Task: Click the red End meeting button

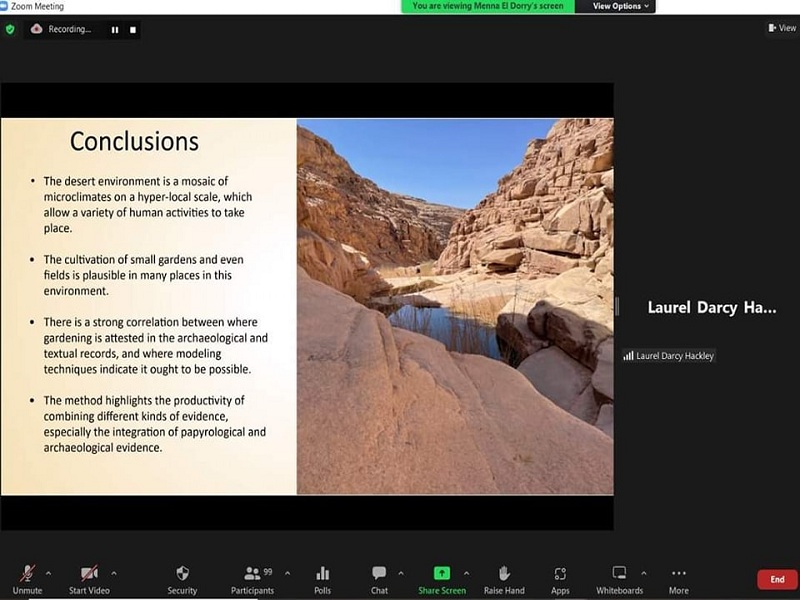Action: (x=778, y=579)
